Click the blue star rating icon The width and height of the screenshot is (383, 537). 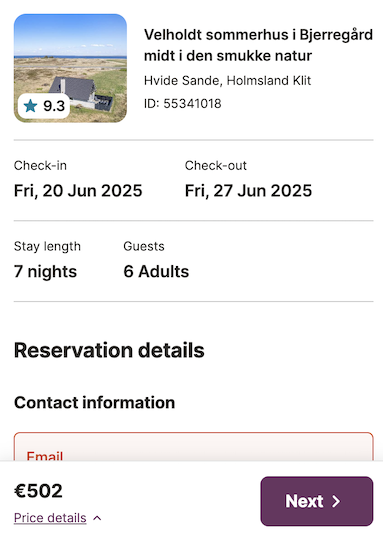coord(30,106)
